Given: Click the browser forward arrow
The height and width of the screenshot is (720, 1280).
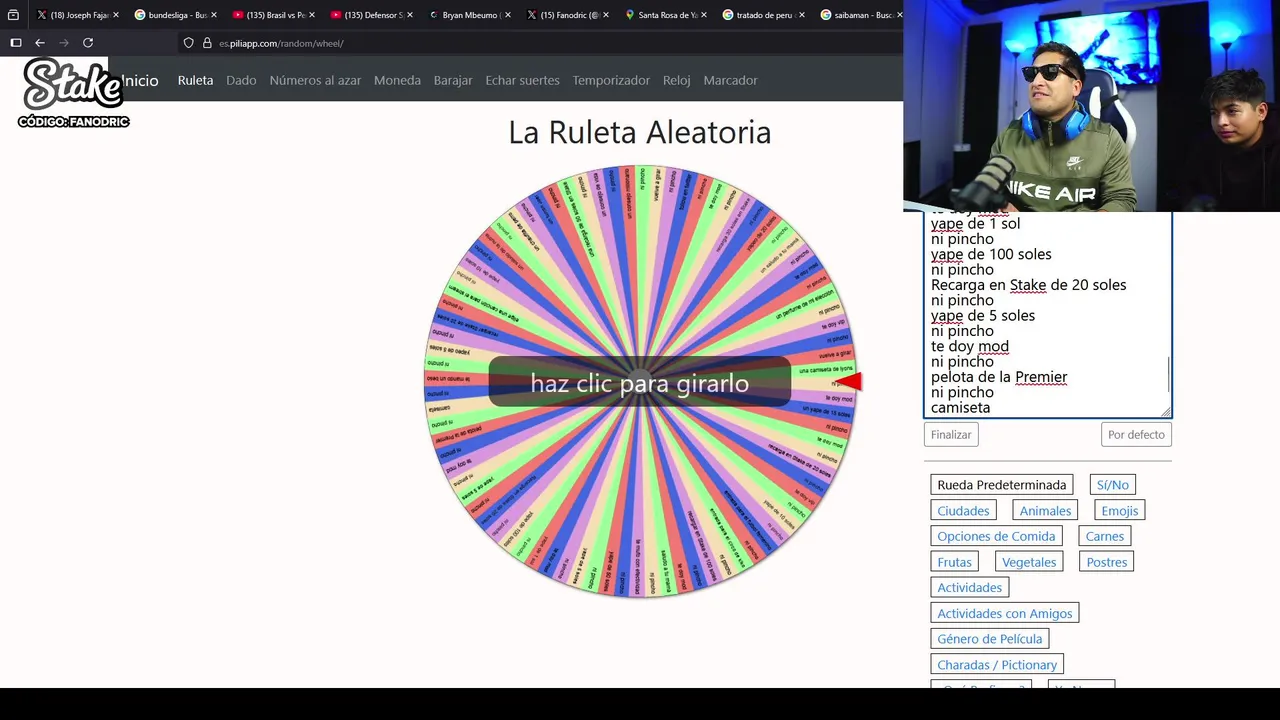Looking at the screenshot, I should tap(64, 43).
